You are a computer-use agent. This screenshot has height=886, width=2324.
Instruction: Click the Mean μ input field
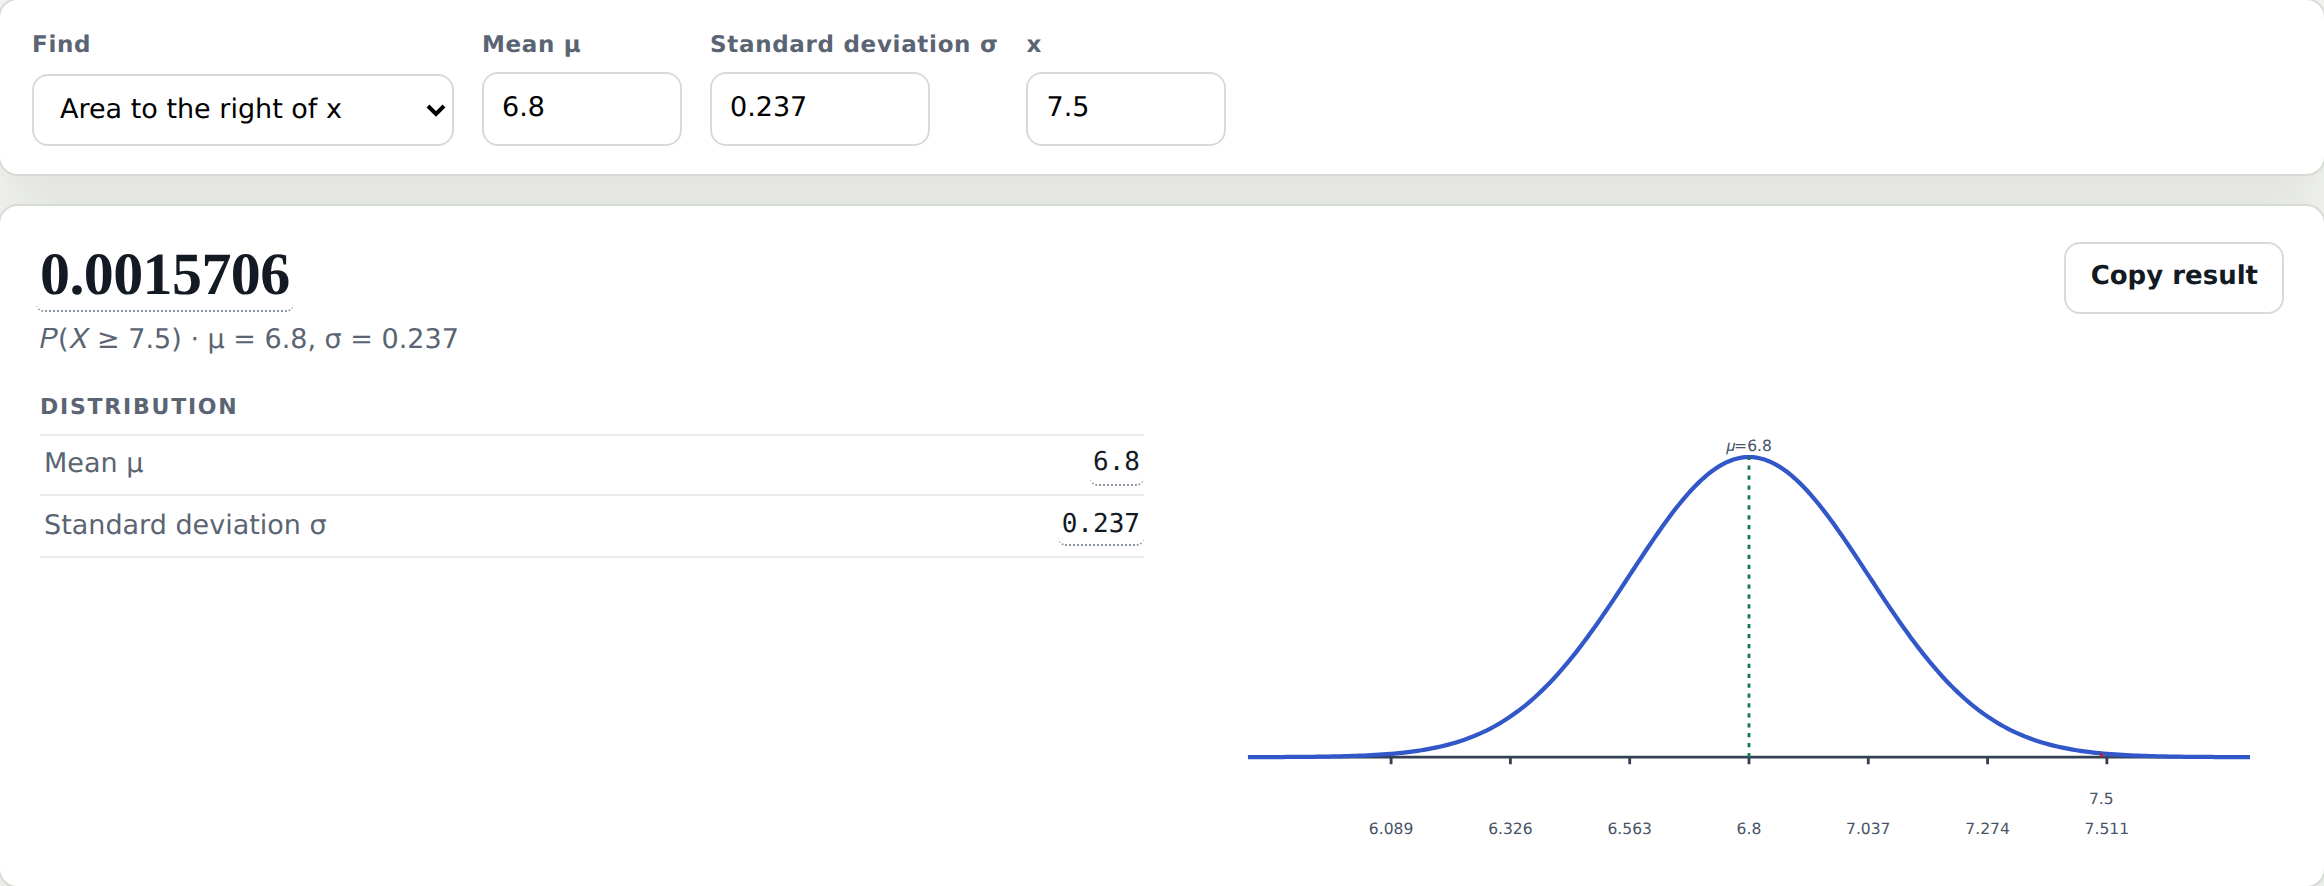tap(582, 109)
